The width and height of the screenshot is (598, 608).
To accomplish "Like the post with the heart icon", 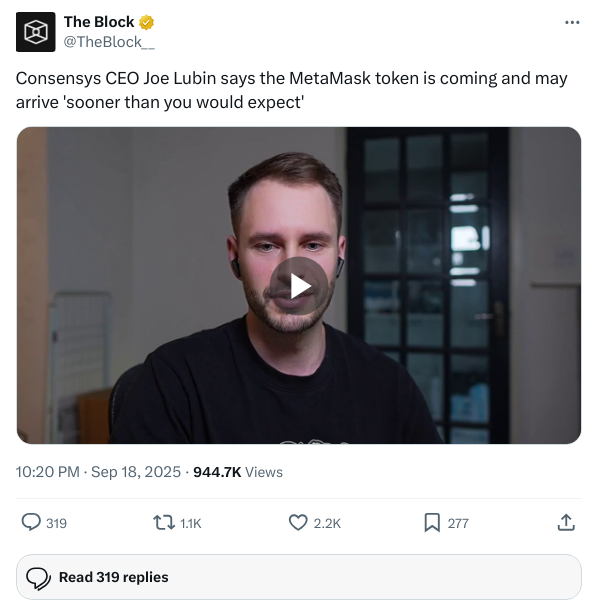I will (298, 523).
